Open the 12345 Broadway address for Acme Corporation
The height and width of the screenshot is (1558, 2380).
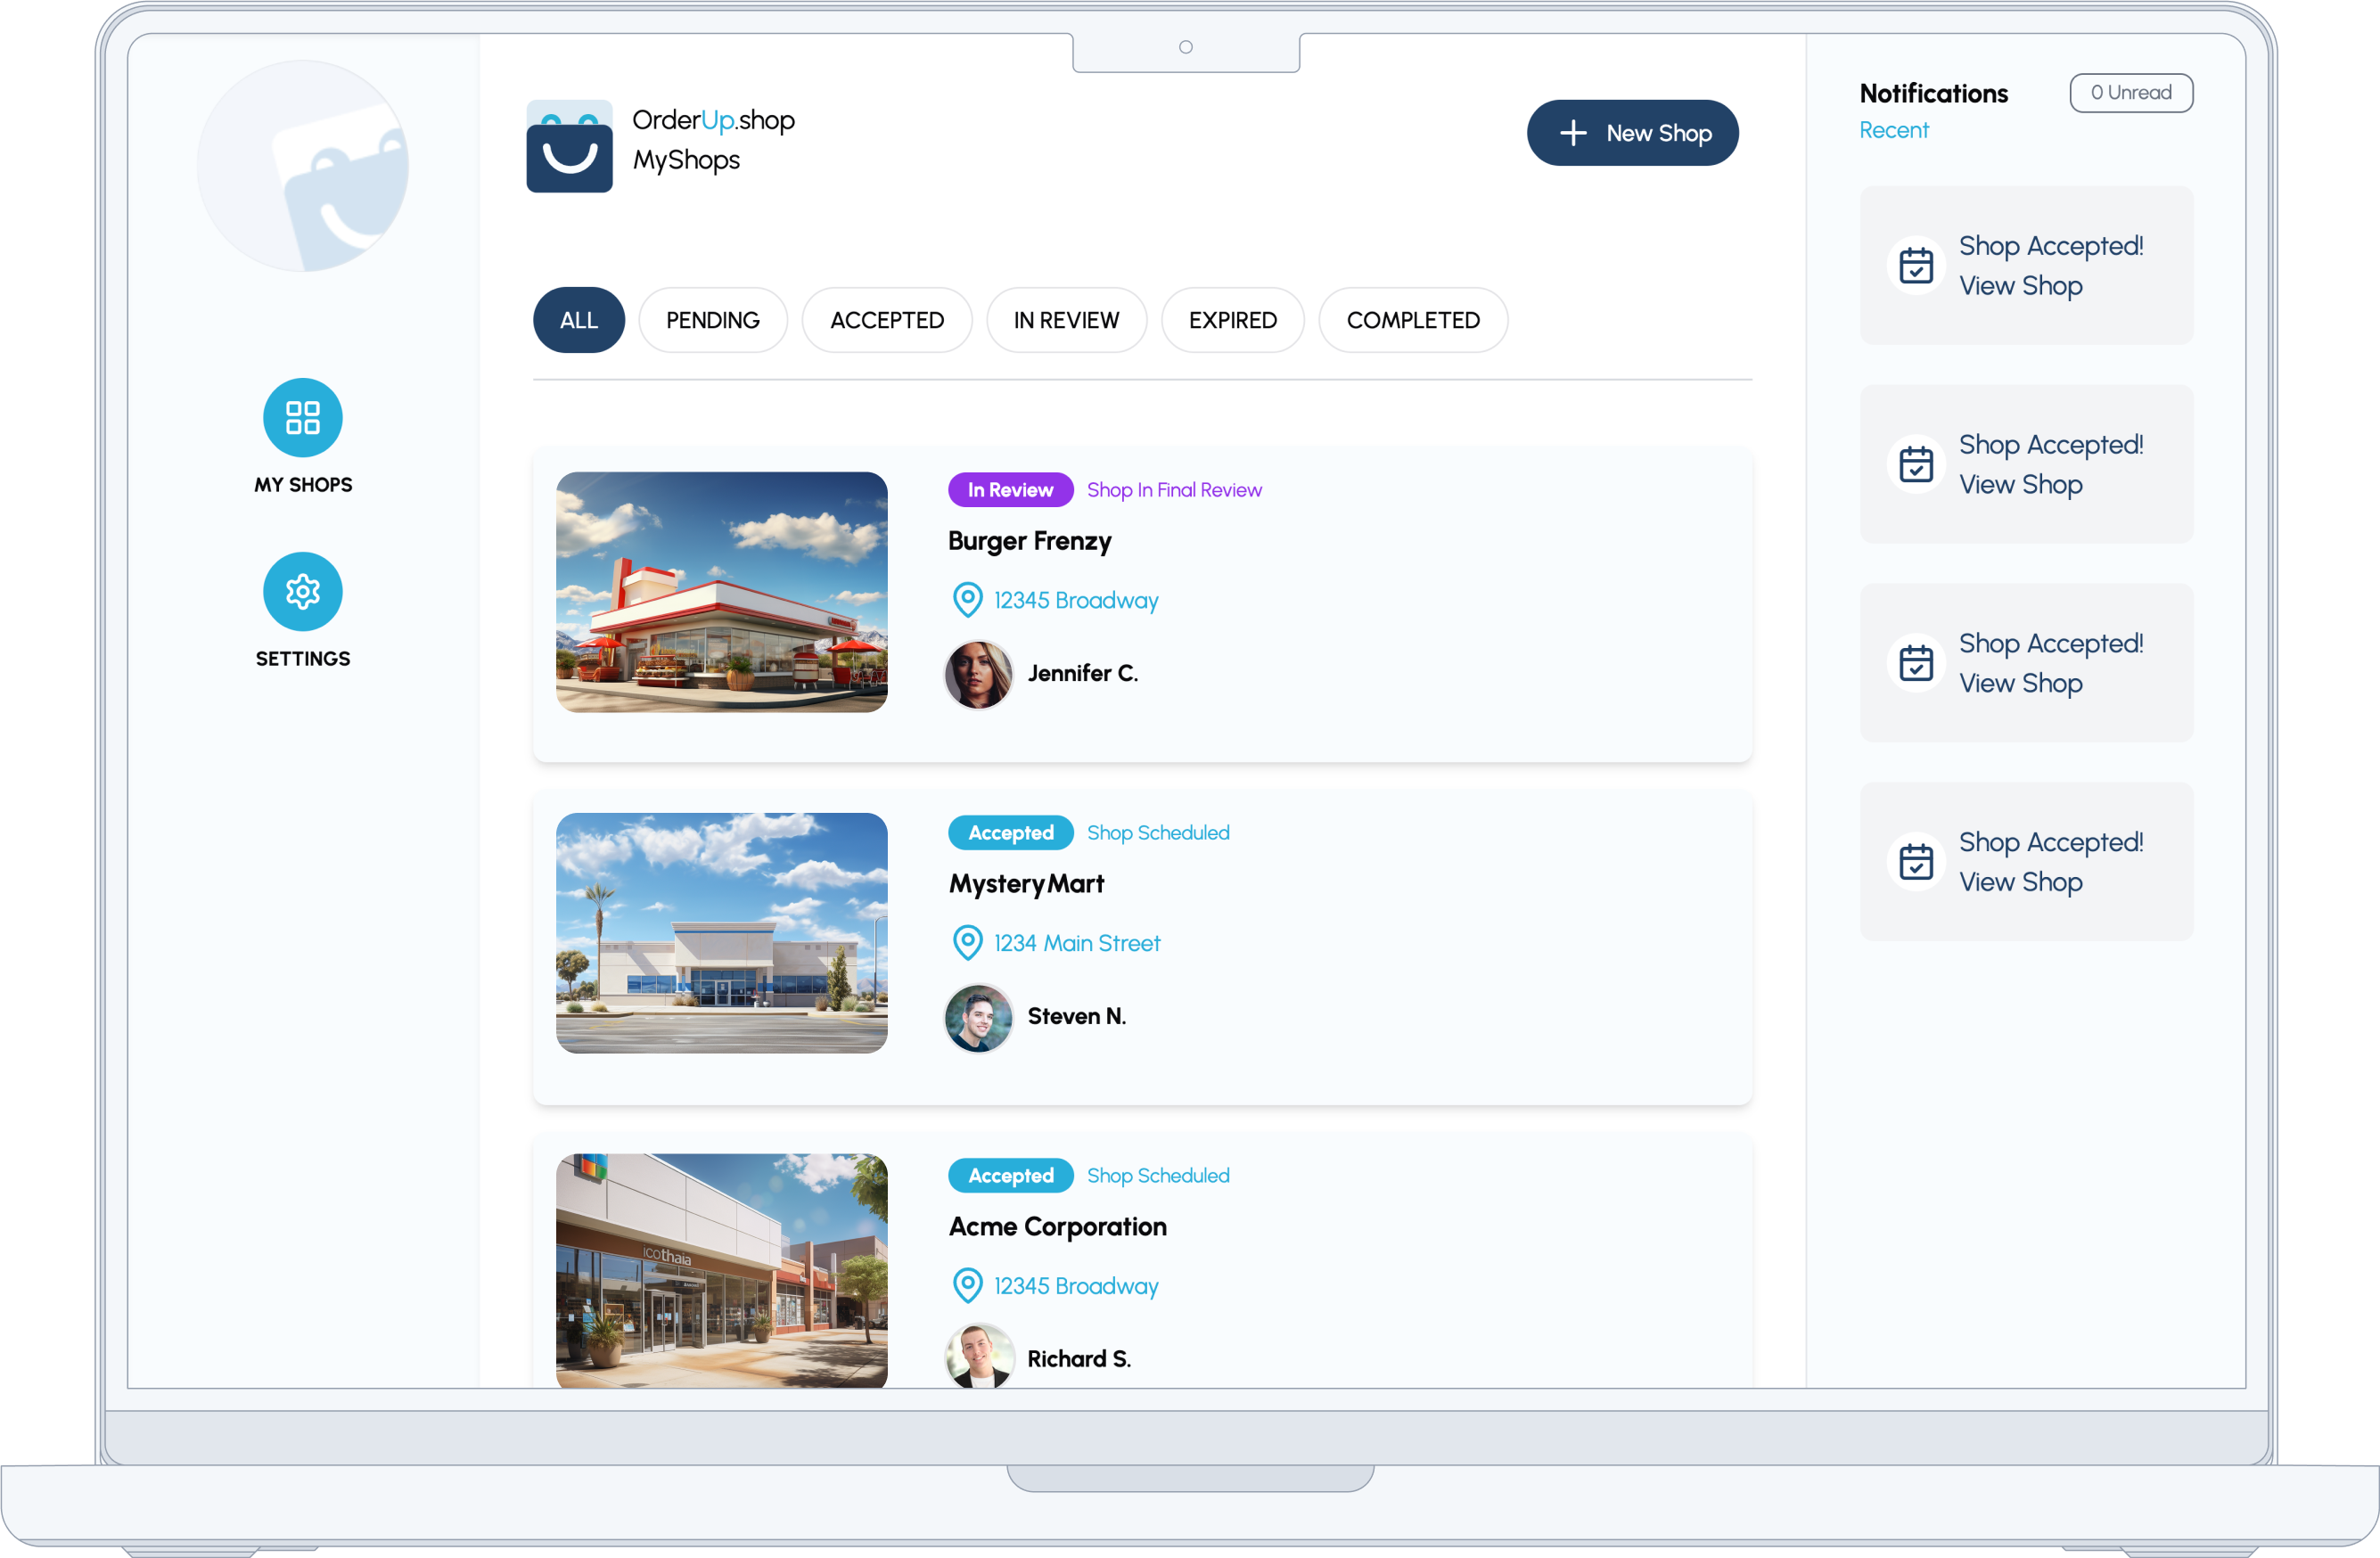1075,1286
